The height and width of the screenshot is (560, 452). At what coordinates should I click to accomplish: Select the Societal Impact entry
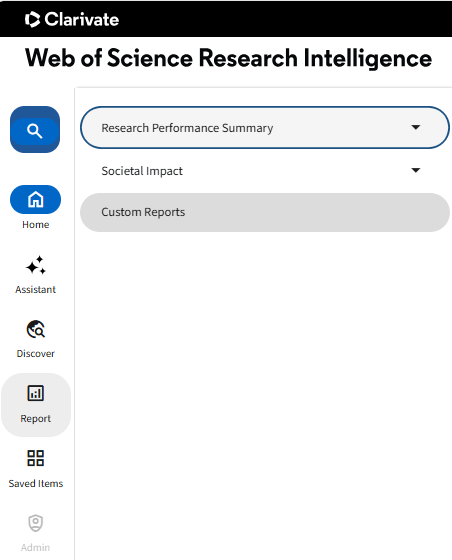tap(265, 171)
